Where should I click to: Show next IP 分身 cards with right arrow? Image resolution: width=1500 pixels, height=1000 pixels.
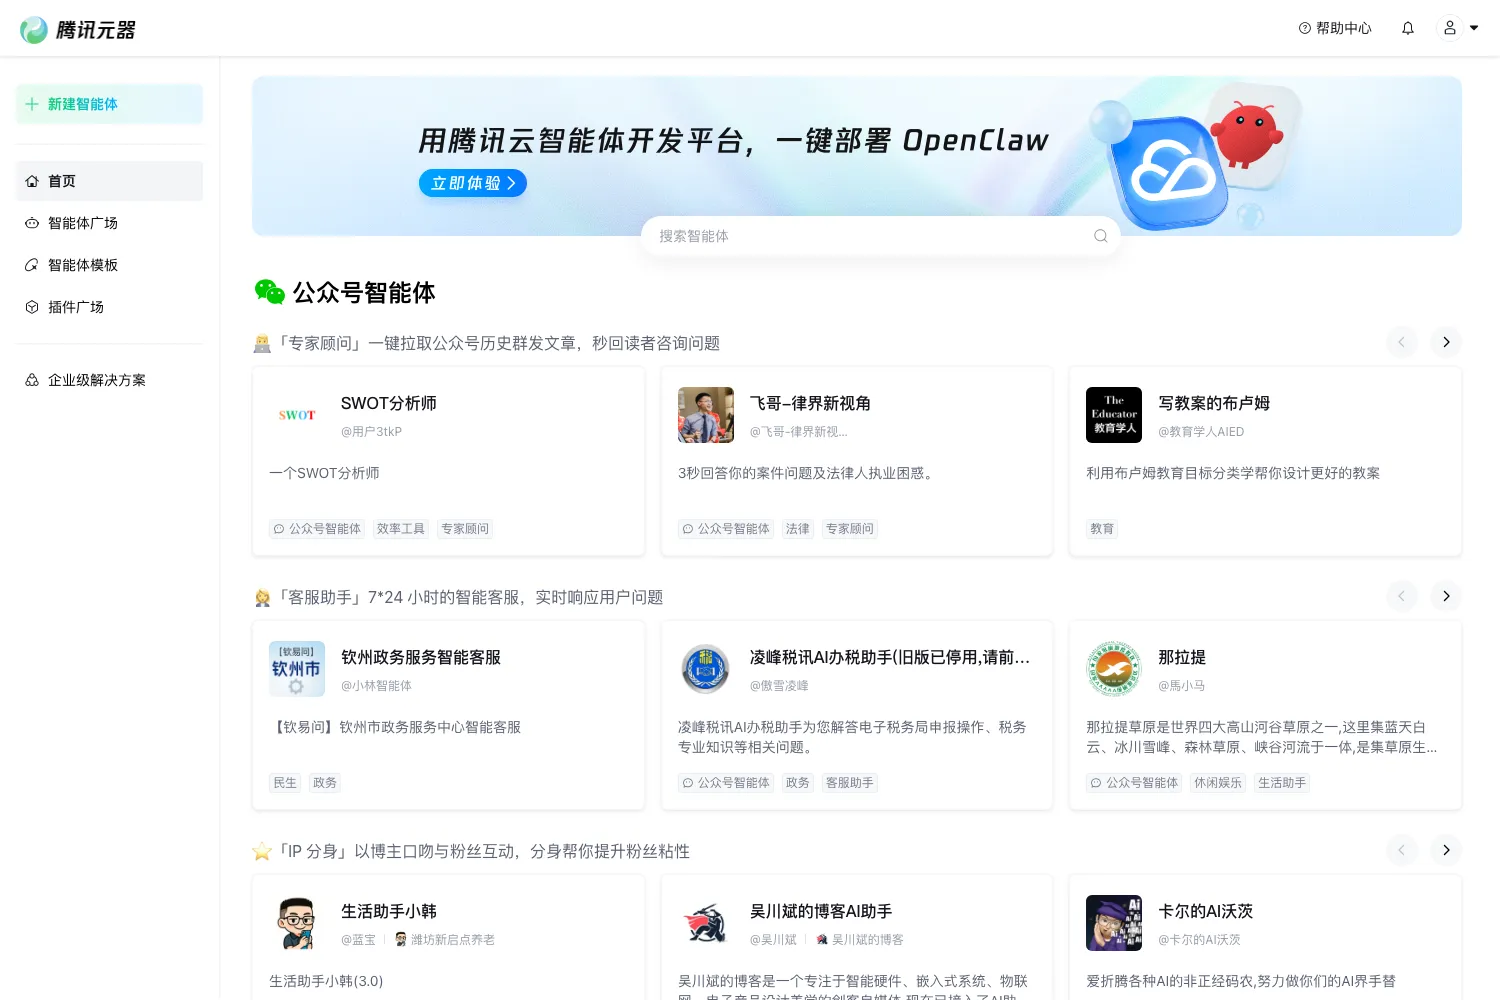coord(1446,850)
